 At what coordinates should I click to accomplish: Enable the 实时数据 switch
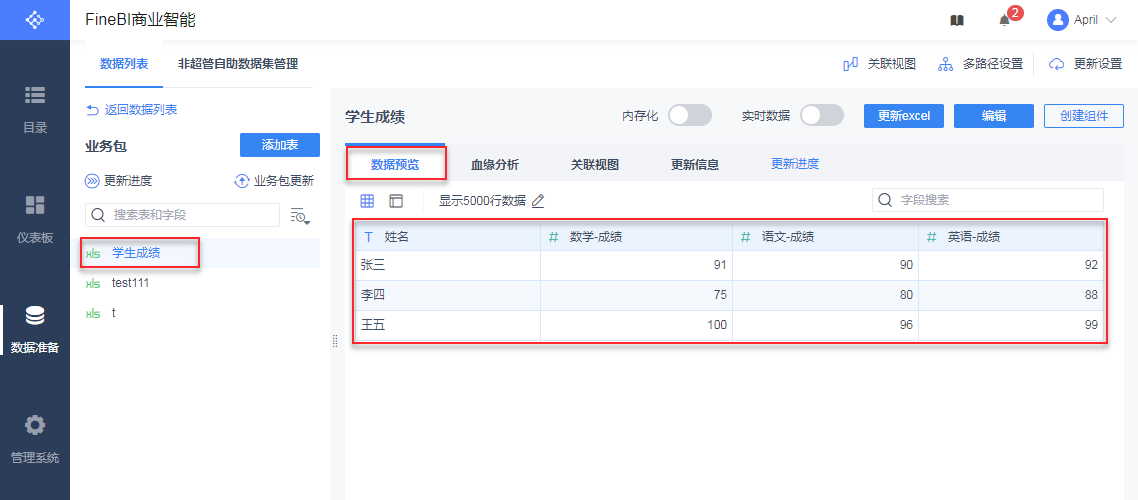click(822, 116)
